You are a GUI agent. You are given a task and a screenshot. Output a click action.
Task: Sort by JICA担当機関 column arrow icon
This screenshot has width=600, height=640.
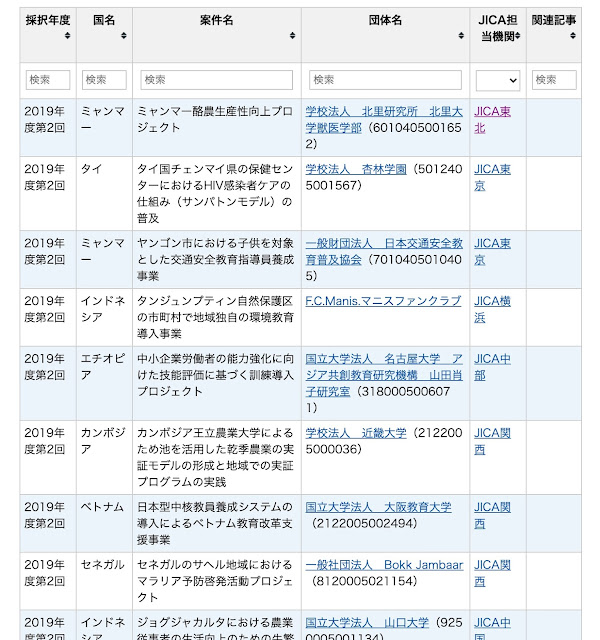tap(518, 36)
